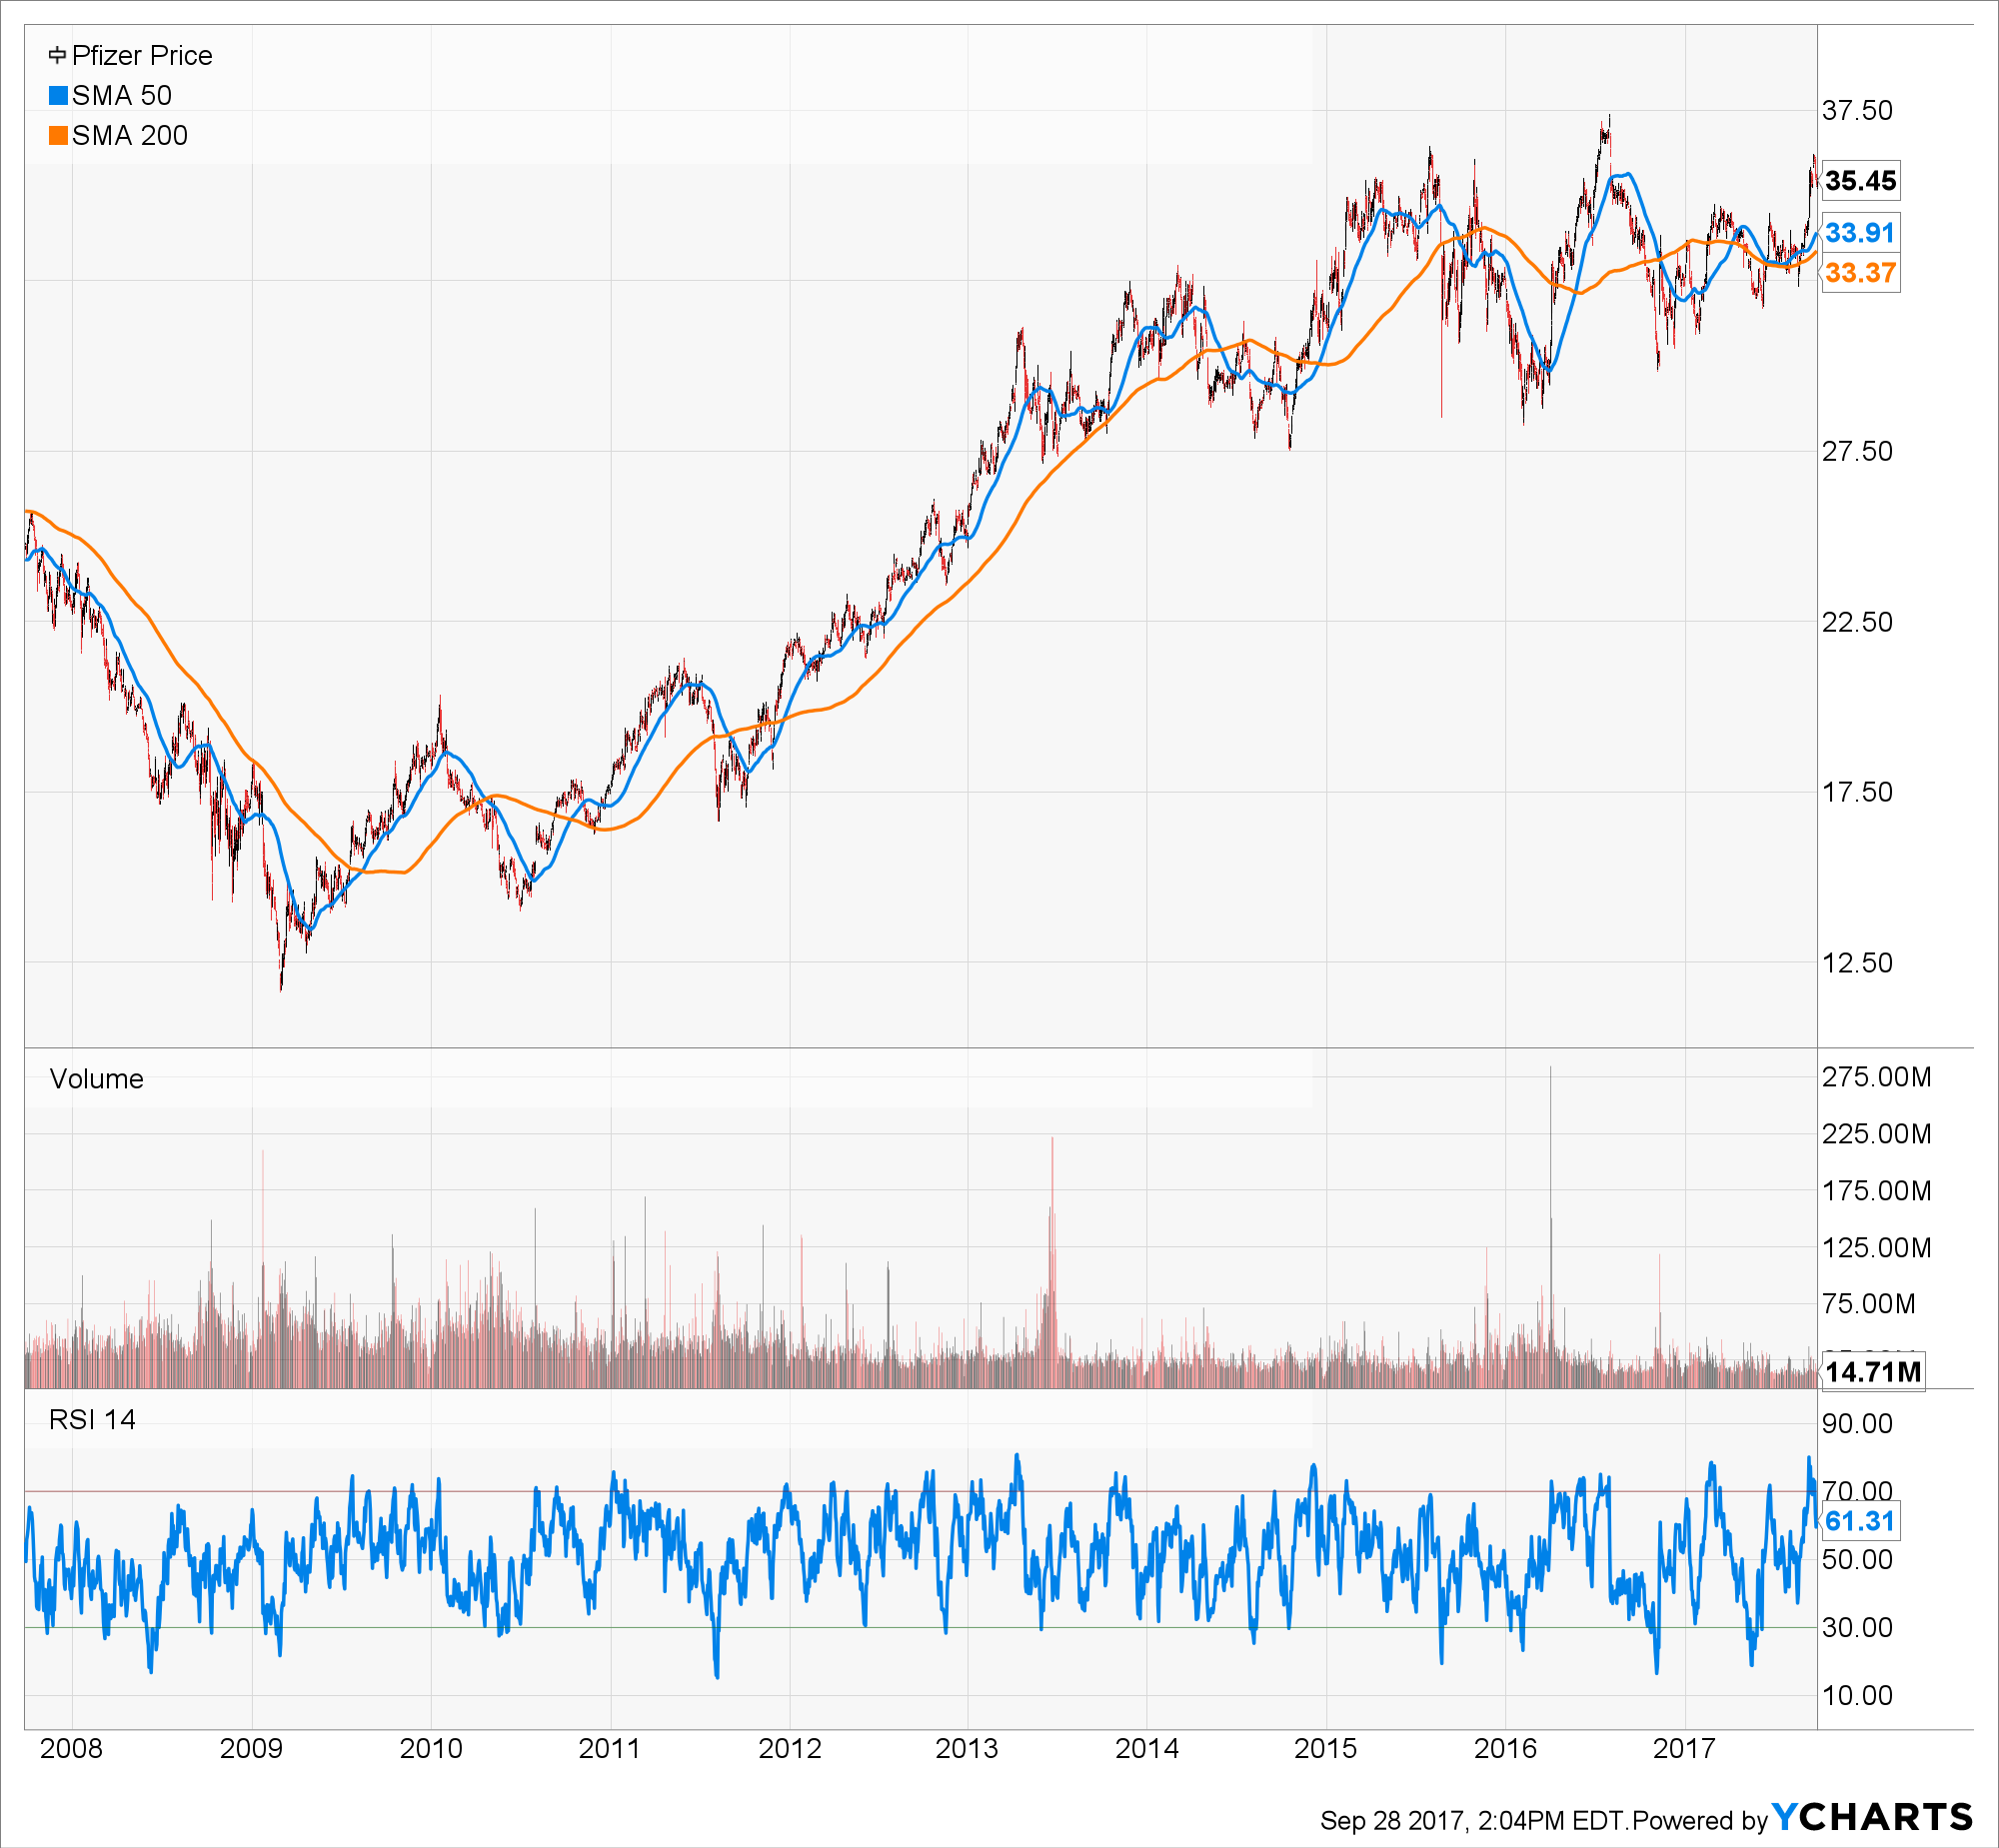Click the mid-2013 volume spike bar
Image resolution: width=1999 pixels, height=1848 pixels.
[1052, 1262]
